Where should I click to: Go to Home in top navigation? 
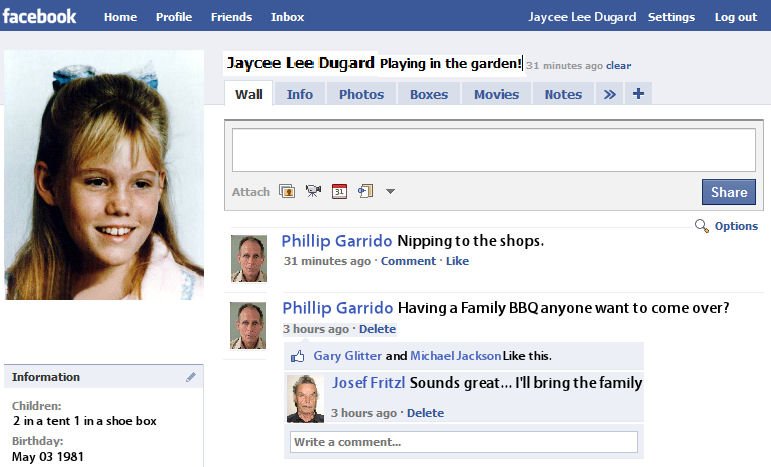click(x=120, y=17)
